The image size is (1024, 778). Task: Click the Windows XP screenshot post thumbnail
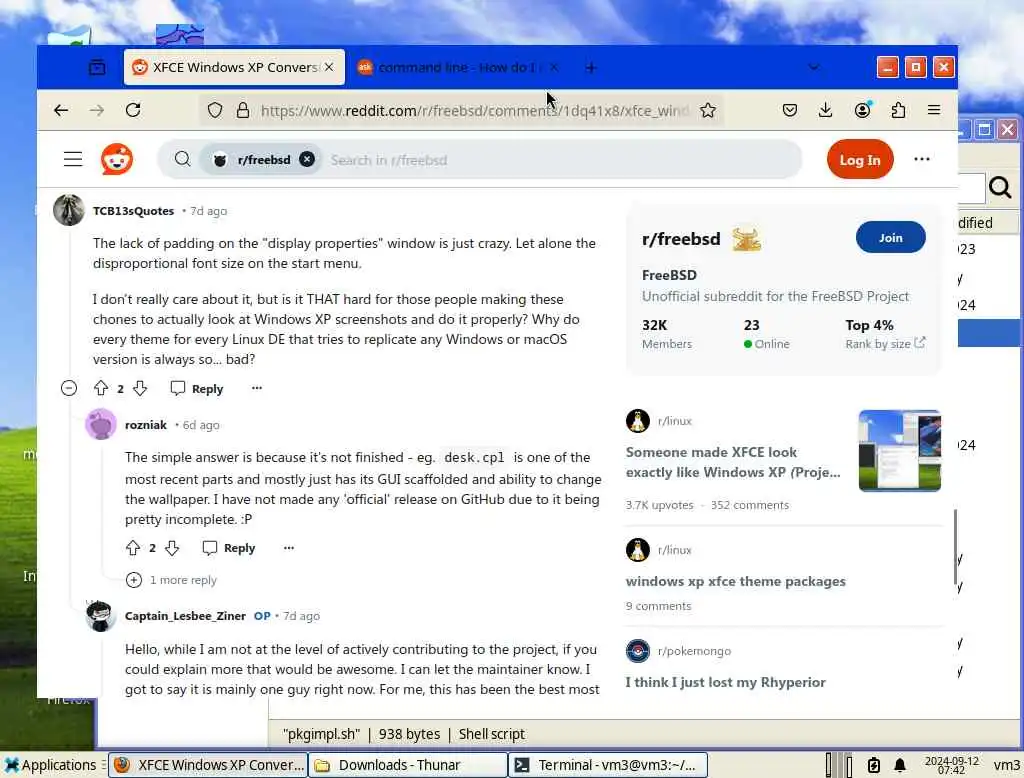[899, 451]
